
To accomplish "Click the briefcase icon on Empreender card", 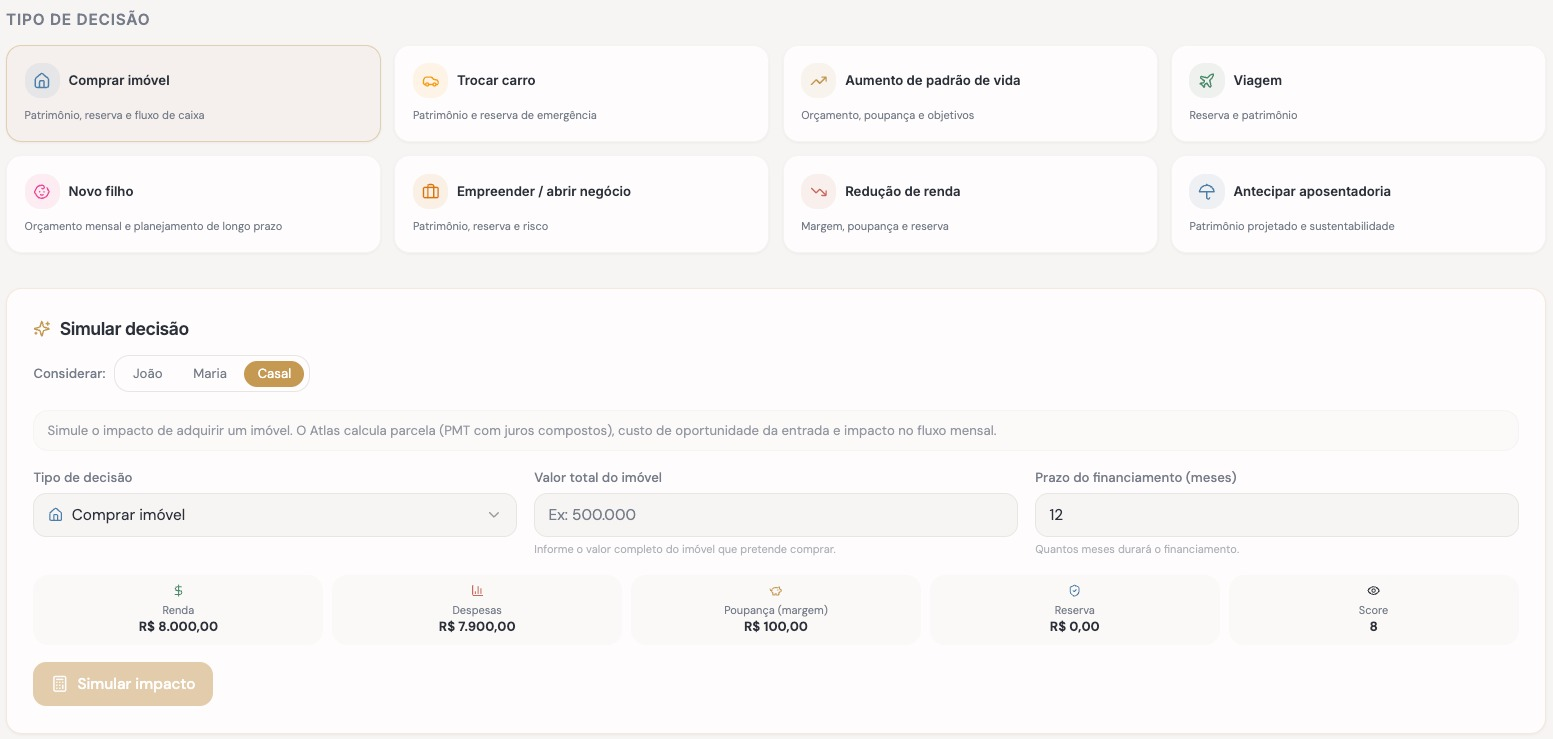I will [430, 191].
